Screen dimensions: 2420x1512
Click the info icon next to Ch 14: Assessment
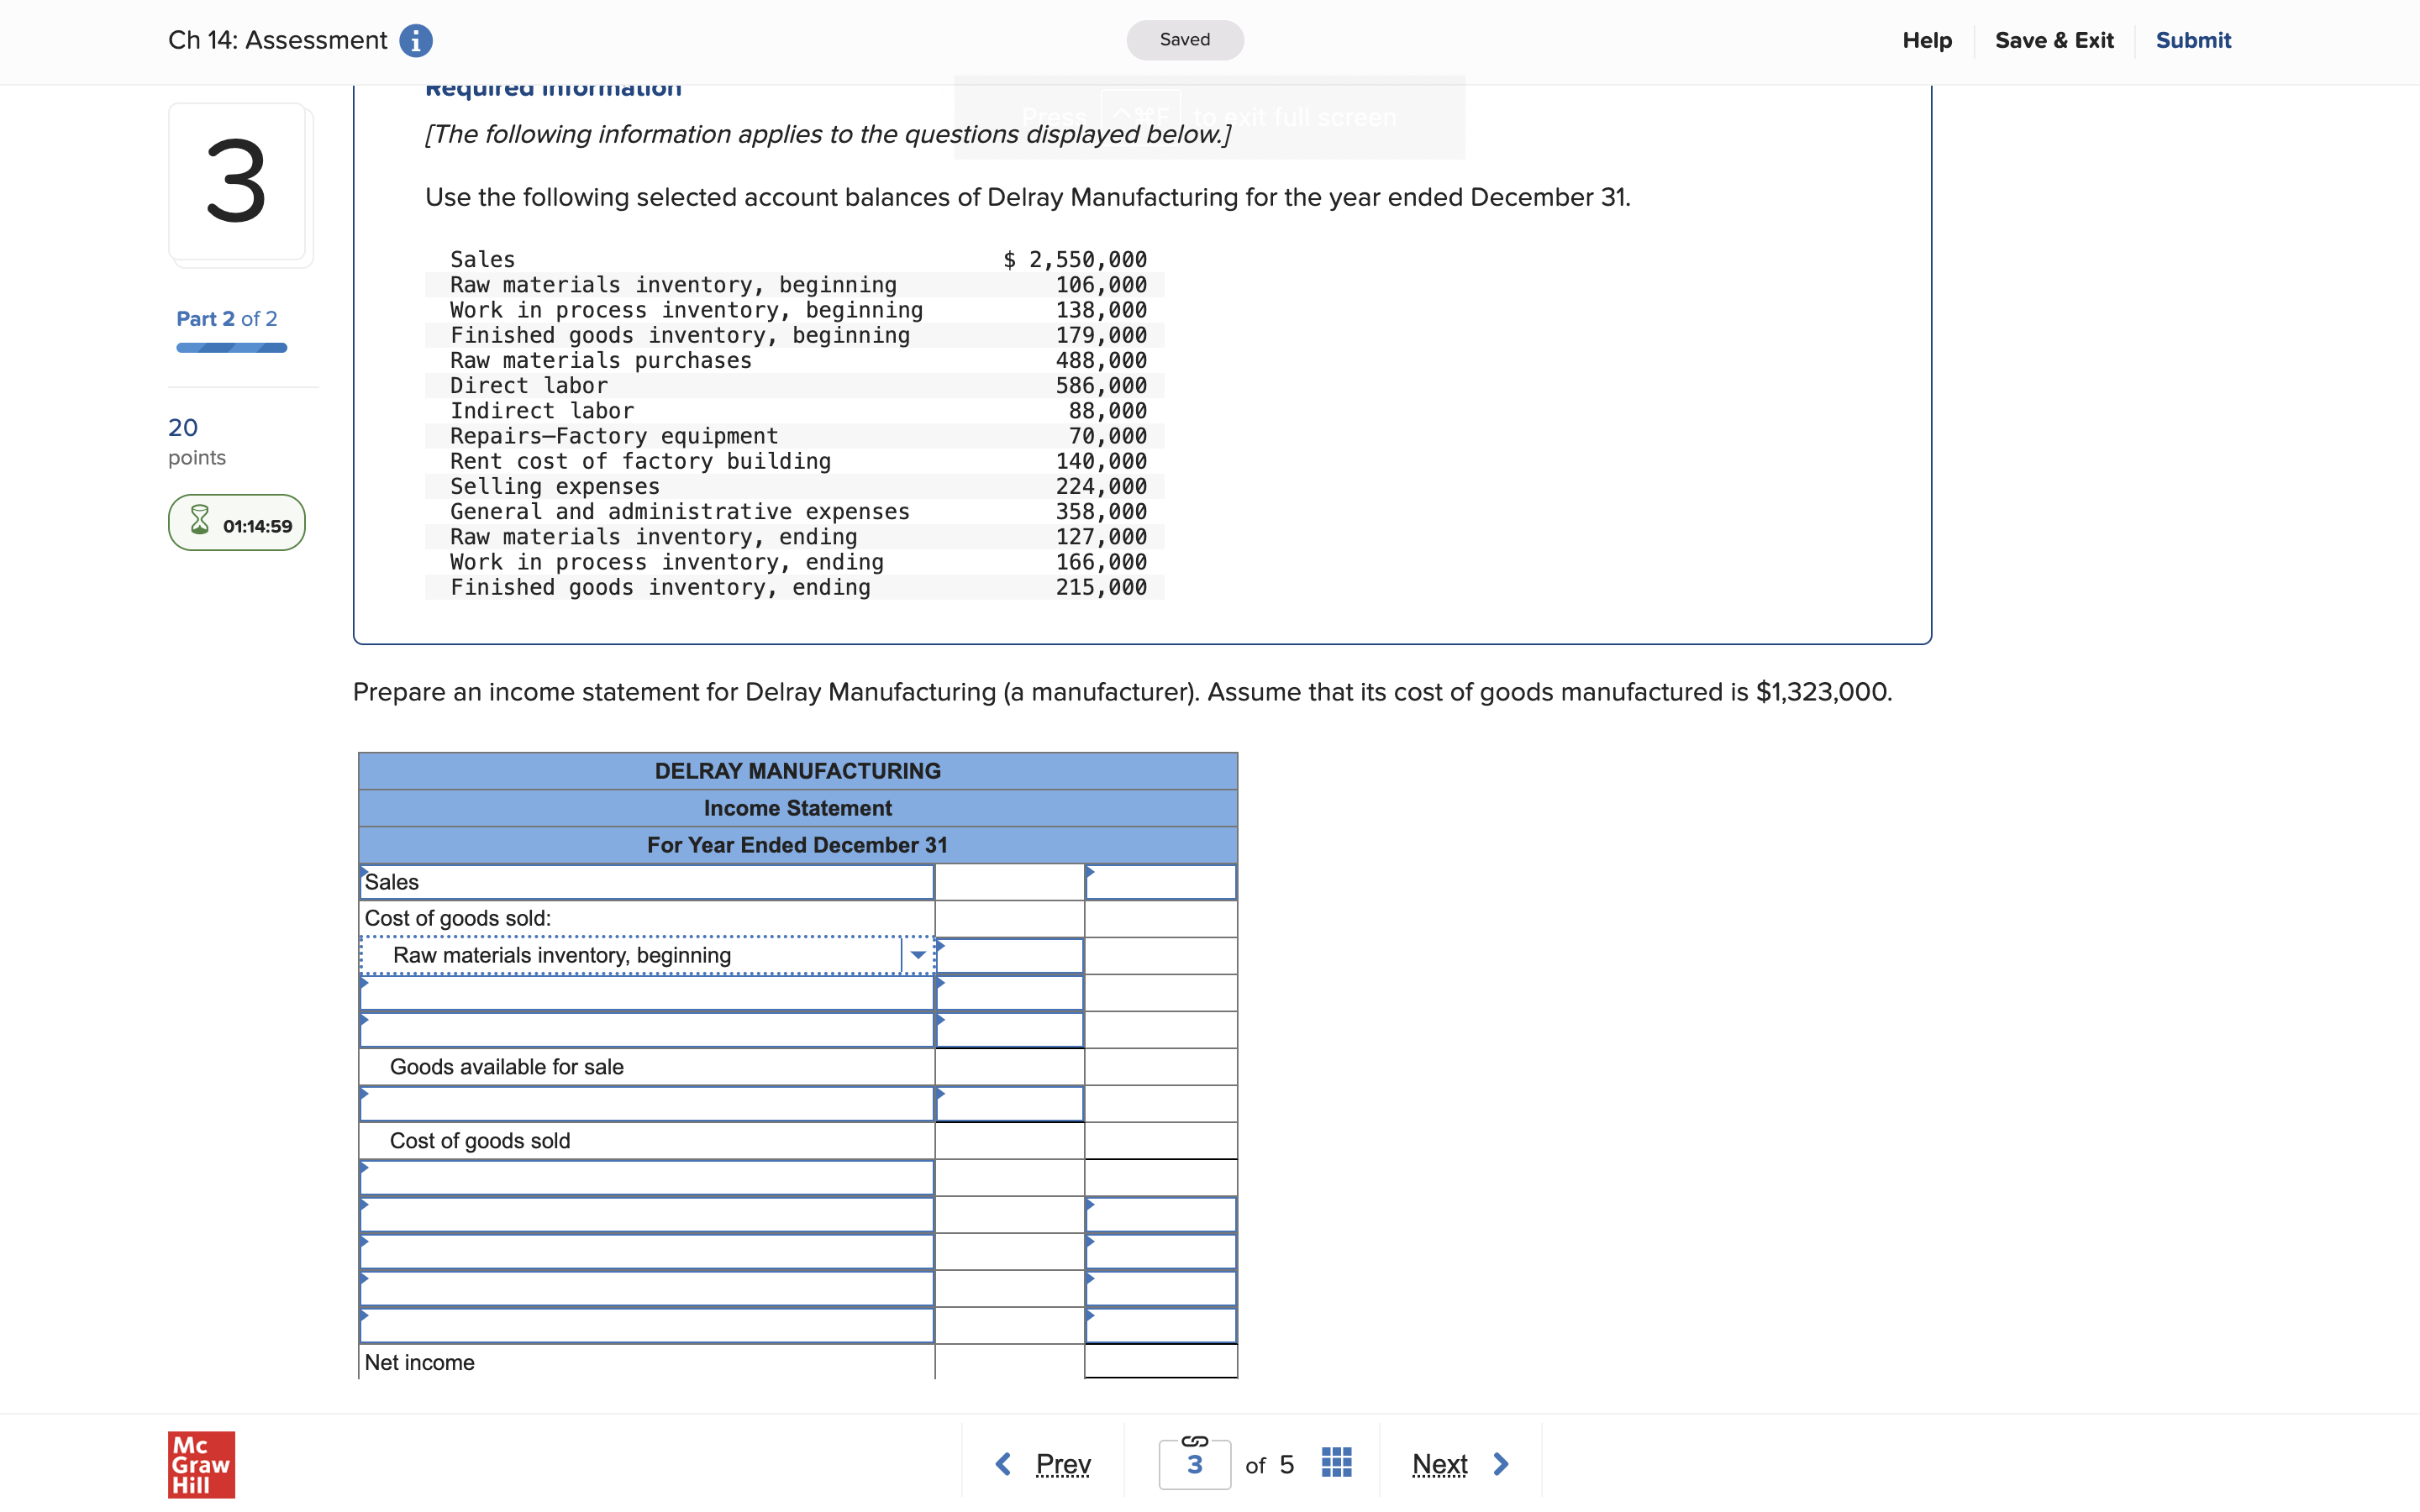pos(416,40)
